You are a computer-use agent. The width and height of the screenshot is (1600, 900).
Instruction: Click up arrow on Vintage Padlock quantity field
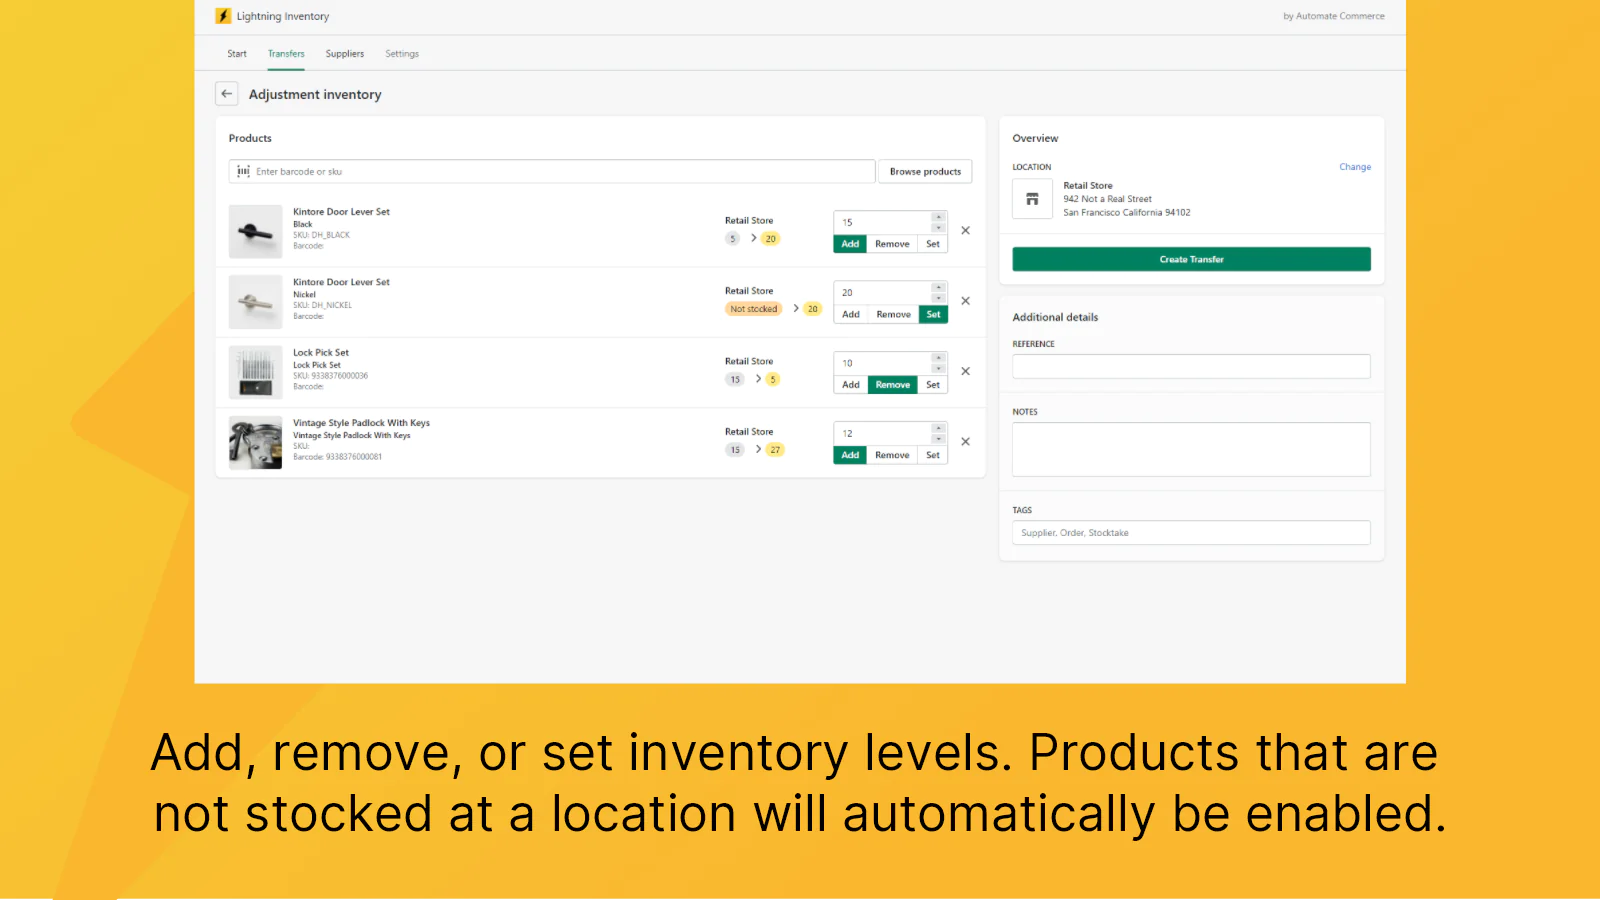(x=939, y=428)
